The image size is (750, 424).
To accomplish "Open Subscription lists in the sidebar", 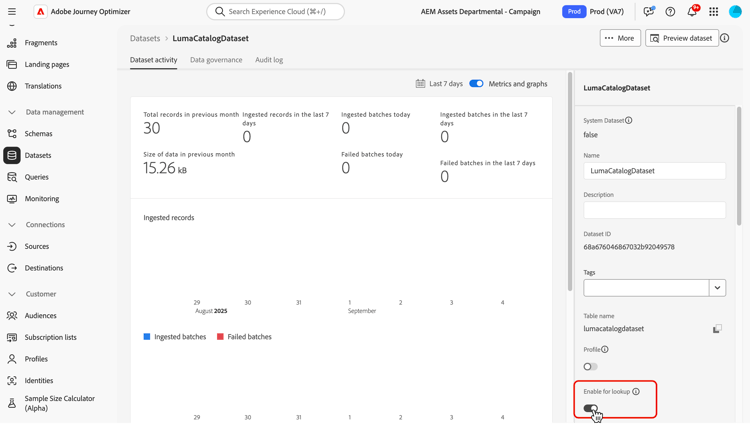I will tap(51, 337).
